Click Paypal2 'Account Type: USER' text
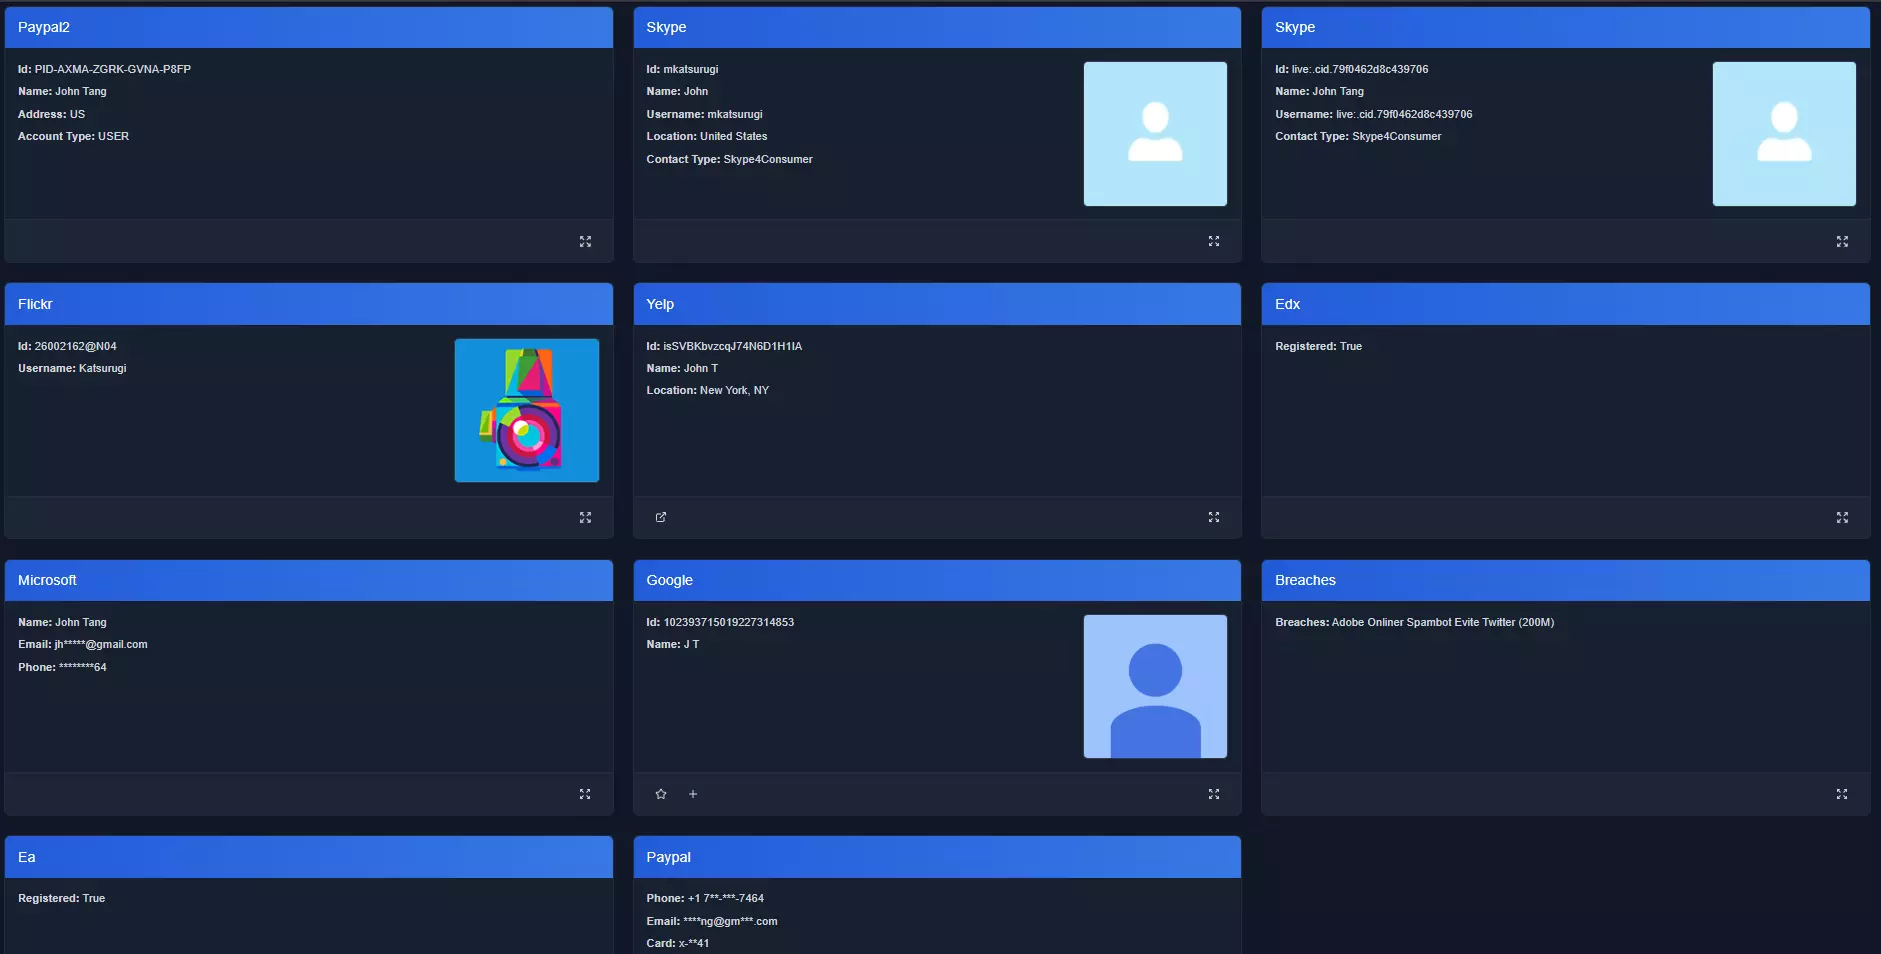The image size is (1881, 954). pyautogui.click(x=73, y=136)
